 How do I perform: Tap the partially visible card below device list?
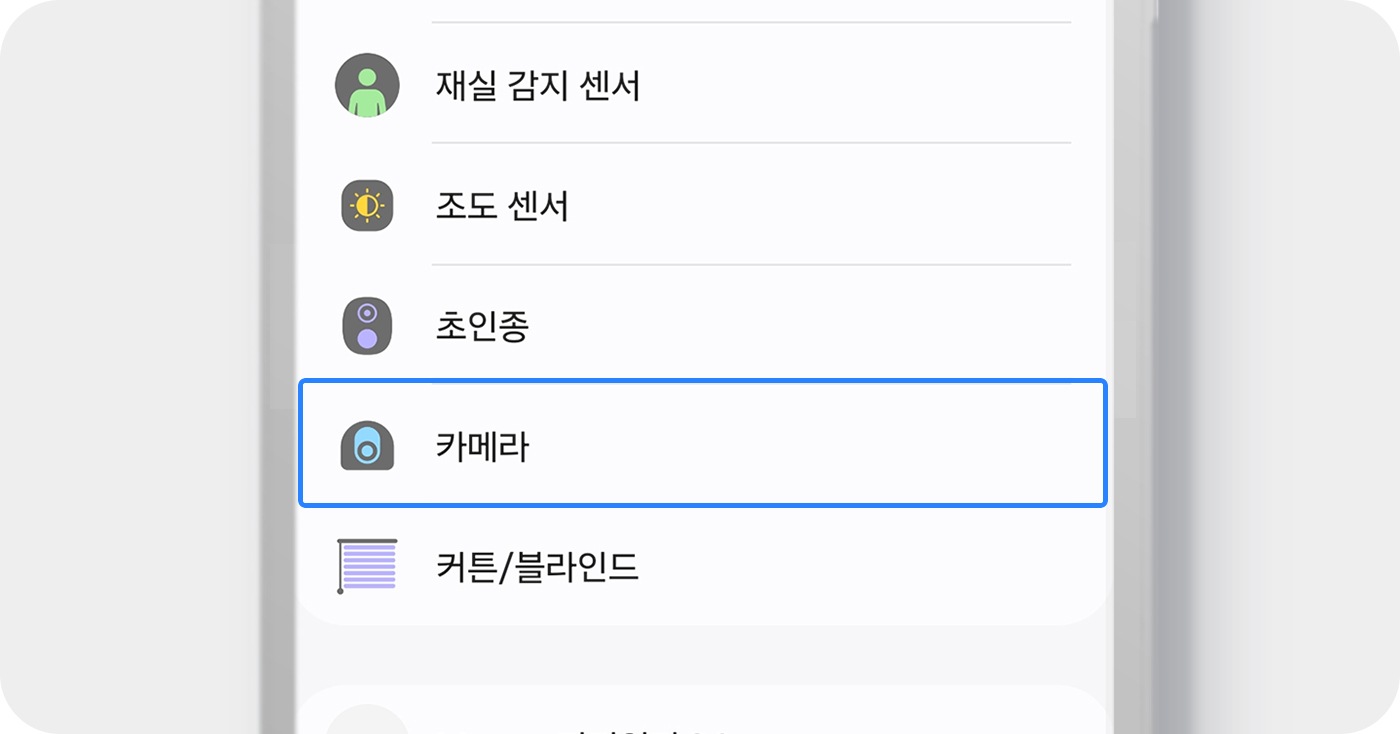click(900, 712)
